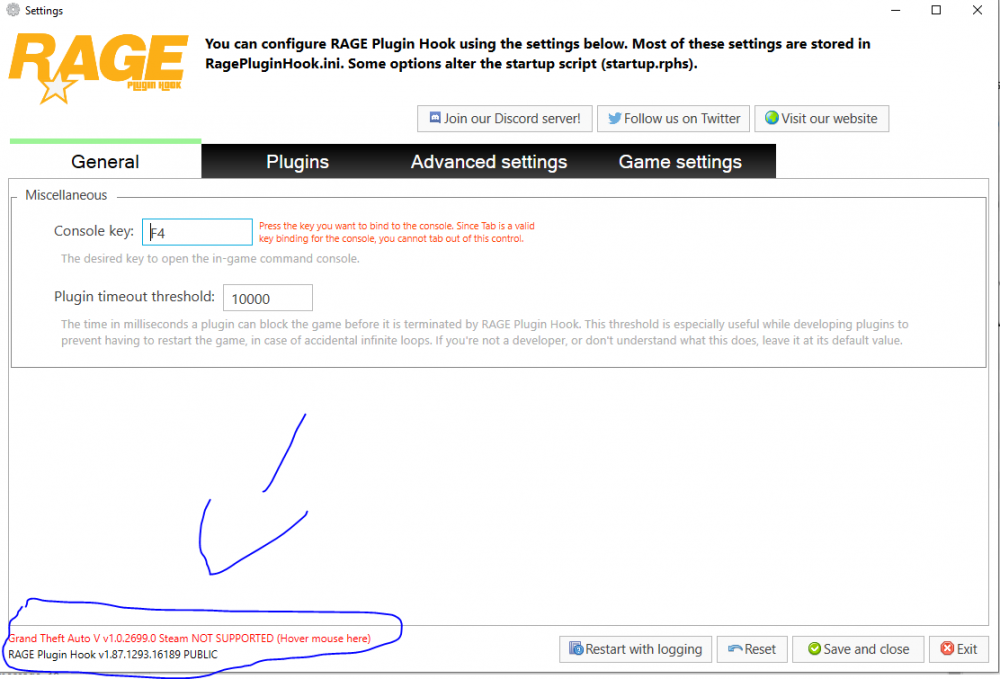Click the Plugin timeout threshold box
This screenshot has width=1000, height=679.
pyautogui.click(x=268, y=298)
